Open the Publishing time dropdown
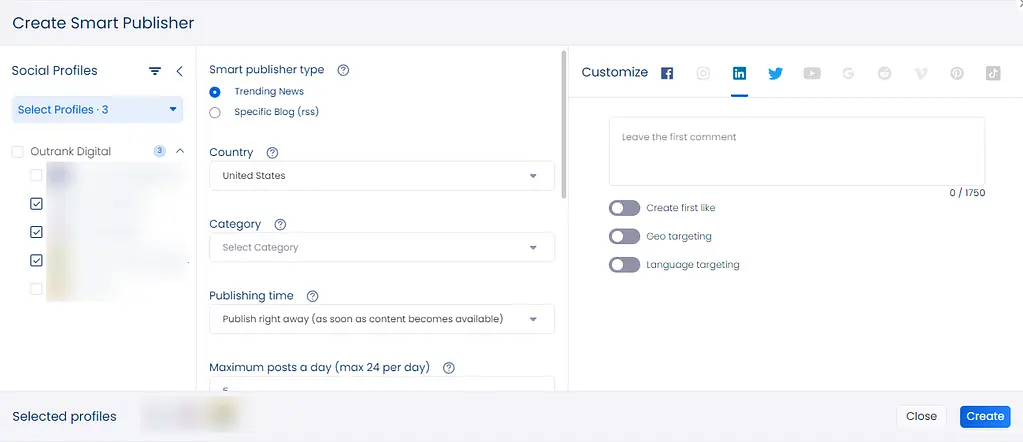 tap(381, 320)
